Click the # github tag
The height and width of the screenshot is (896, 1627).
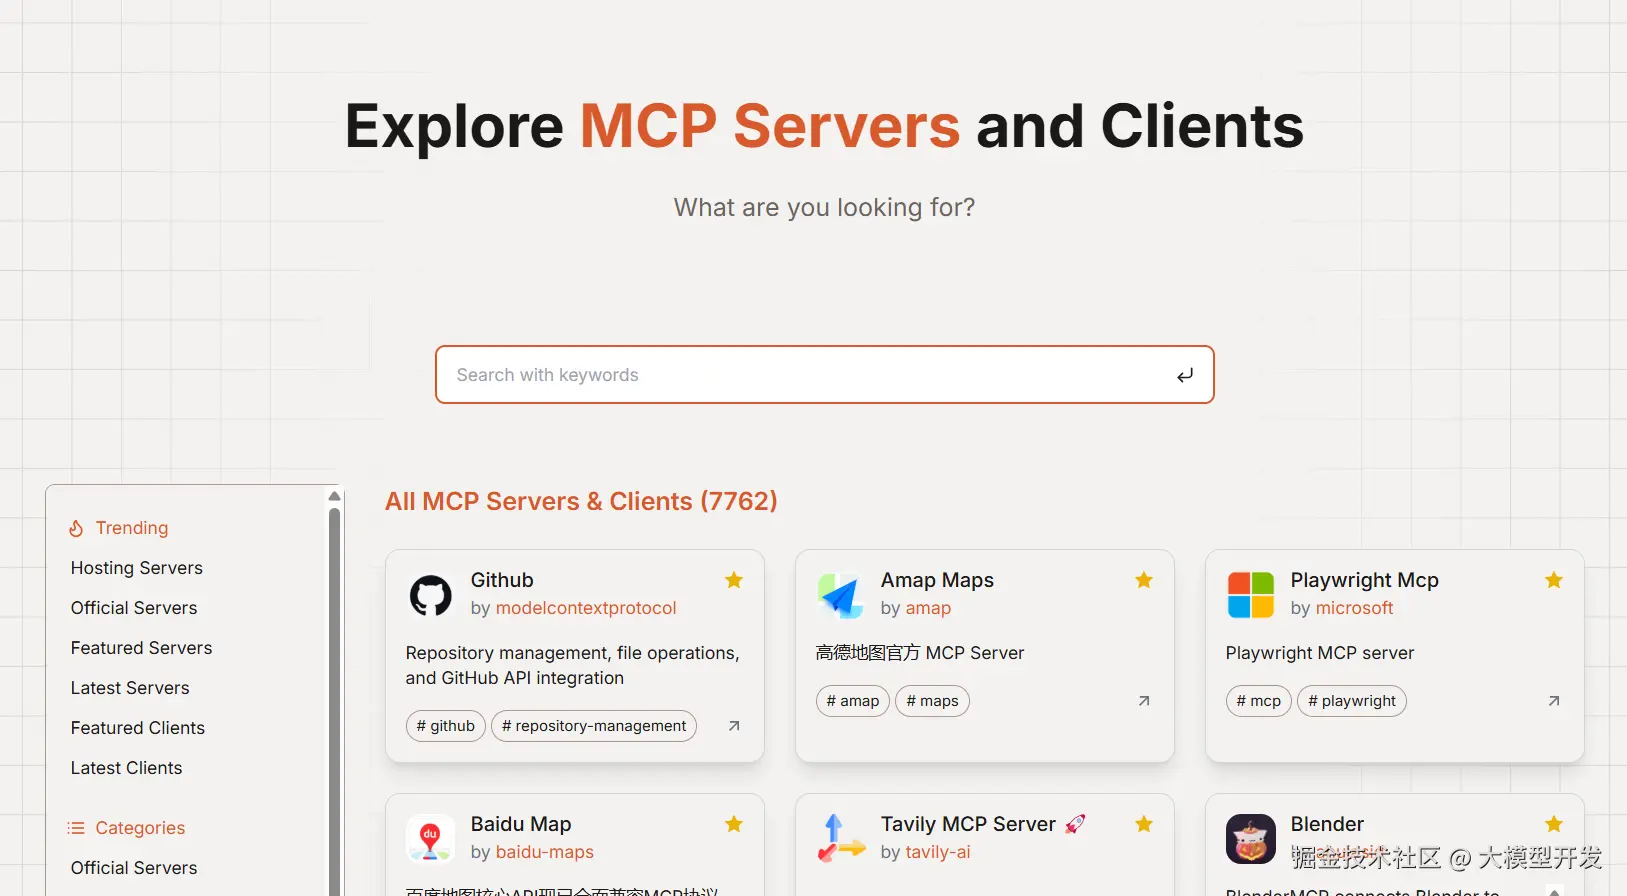[446, 726]
